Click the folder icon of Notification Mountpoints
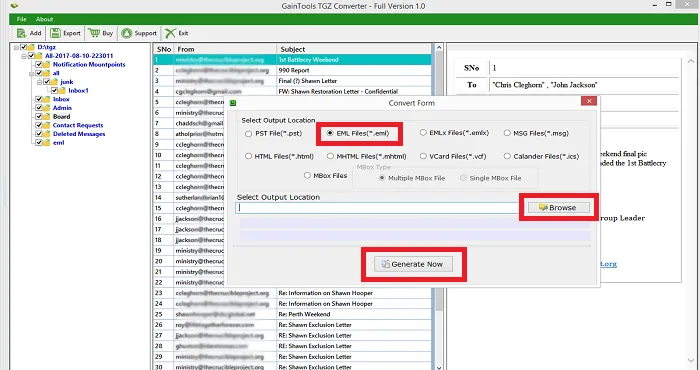Screen dimensions: 700x370 (x=46, y=64)
